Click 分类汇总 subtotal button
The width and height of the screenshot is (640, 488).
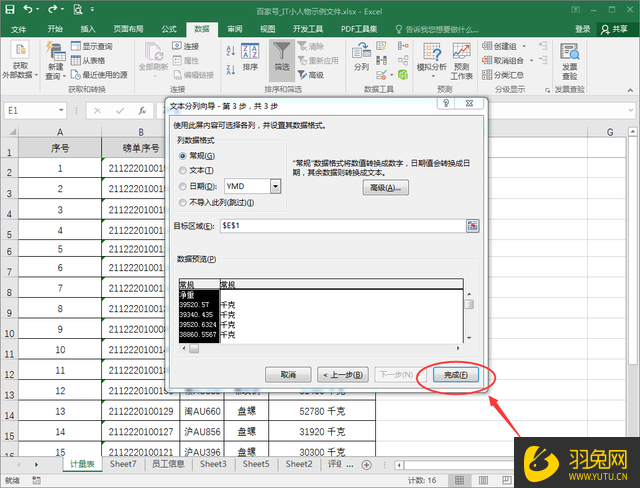point(503,75)
